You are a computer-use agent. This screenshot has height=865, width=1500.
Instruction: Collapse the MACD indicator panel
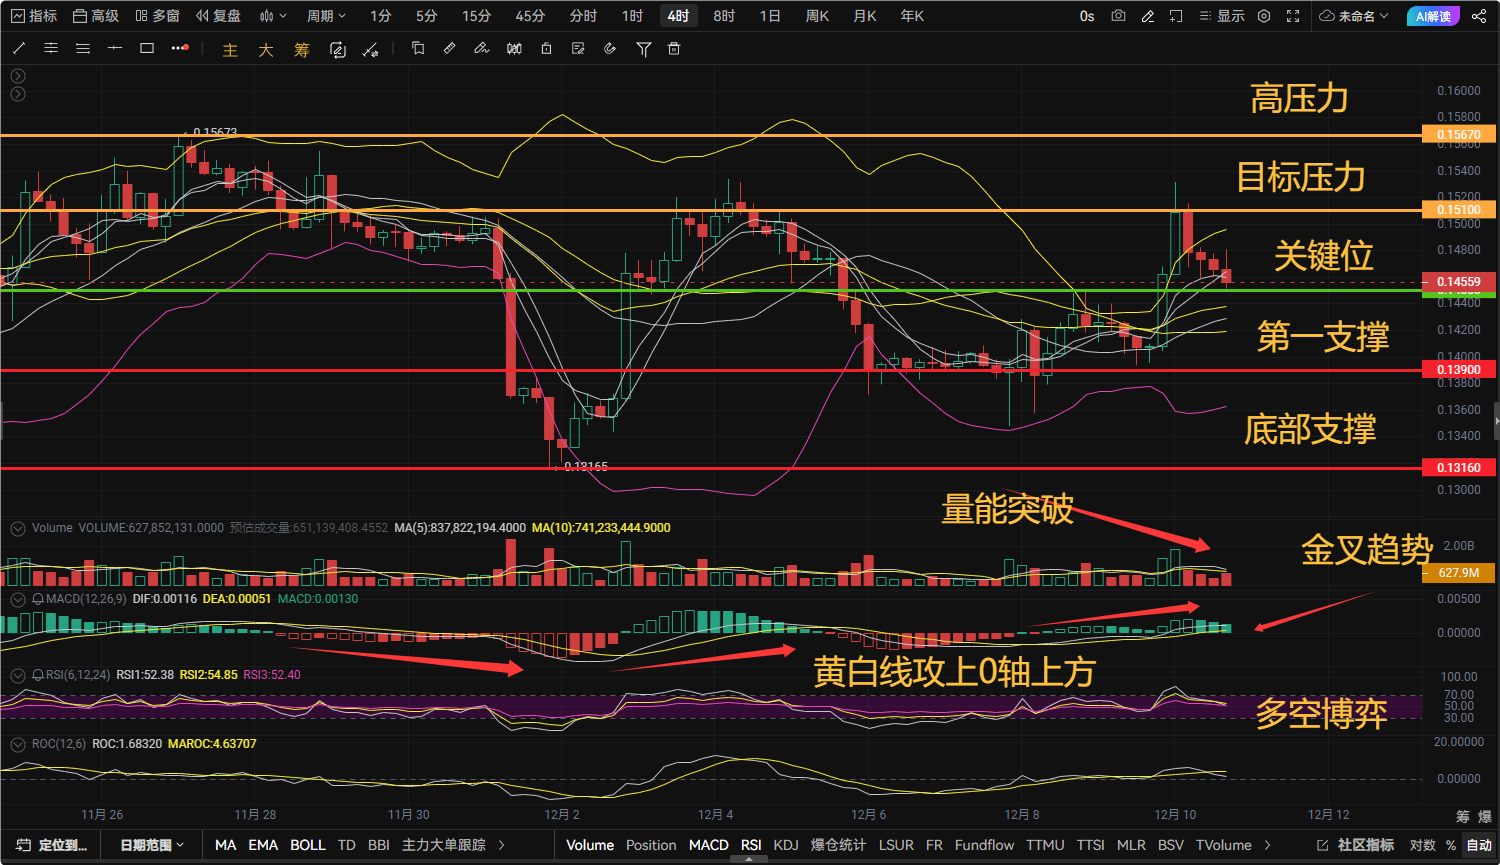18,599
